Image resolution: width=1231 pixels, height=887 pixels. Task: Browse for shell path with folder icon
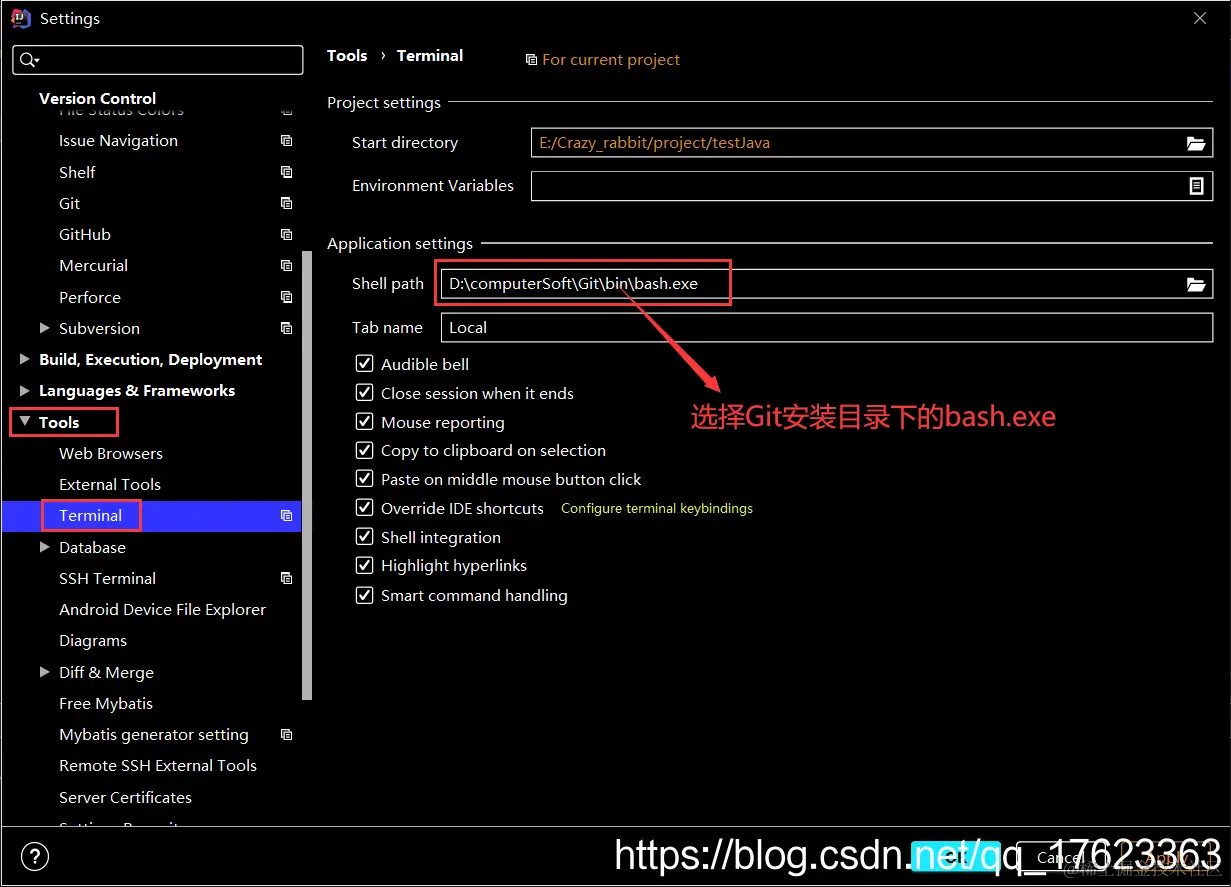click(x=1196, y=285)
